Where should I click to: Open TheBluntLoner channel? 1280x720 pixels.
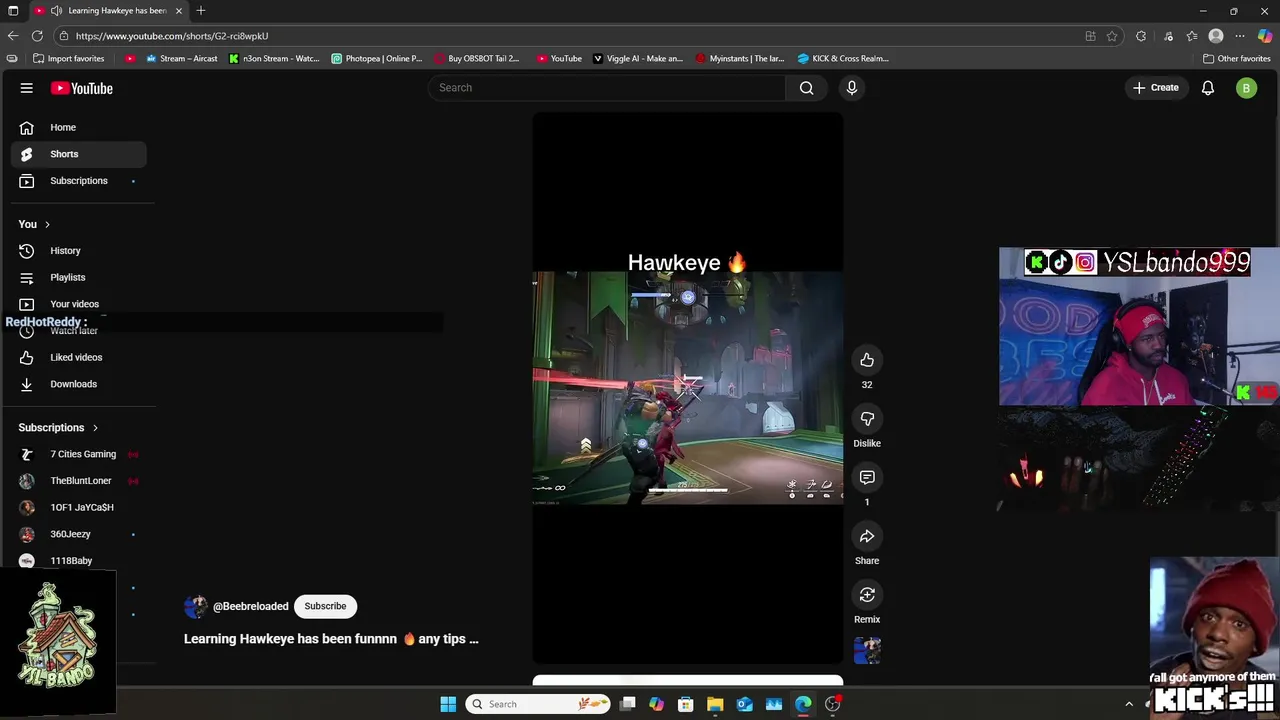[78, 481]
